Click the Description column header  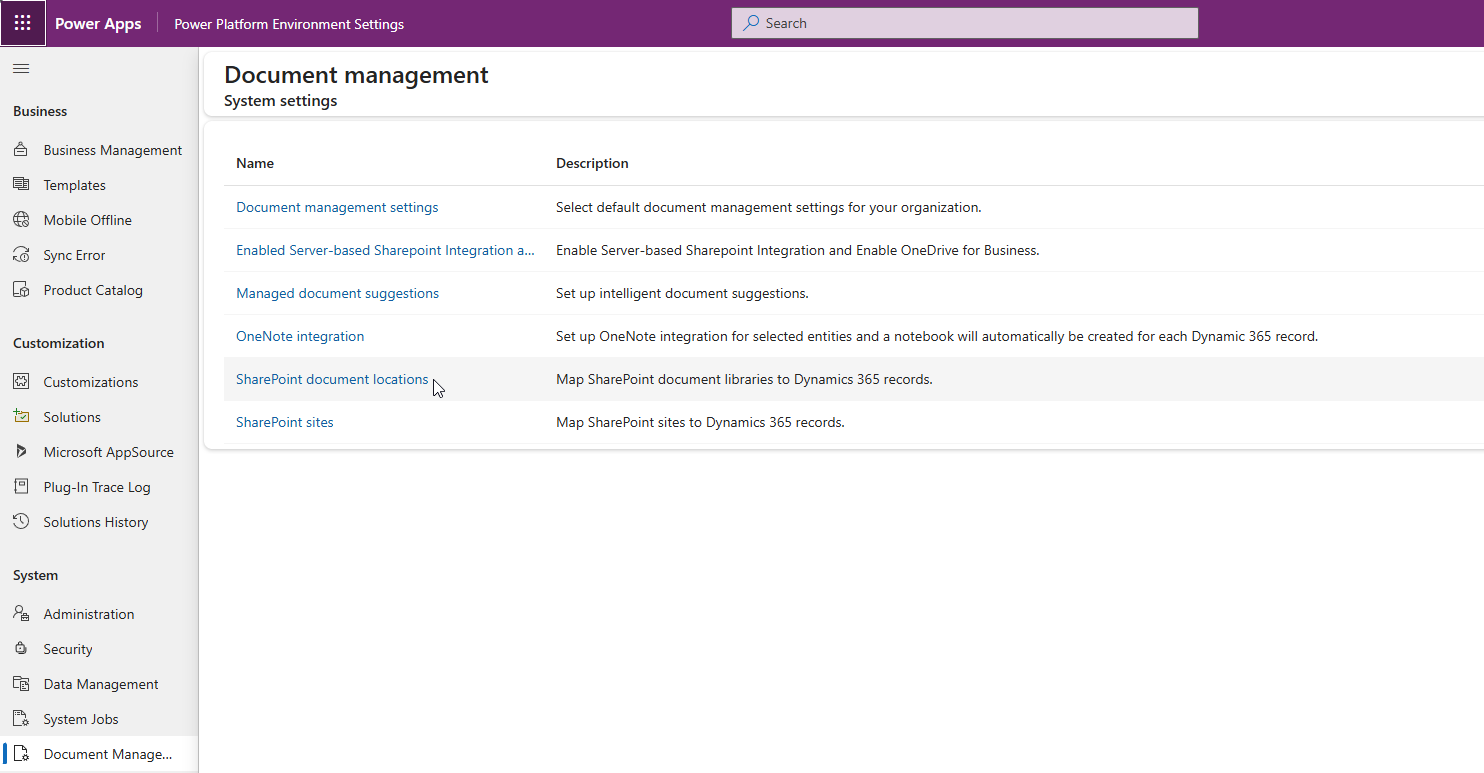pyautogui.click(x=592, y=163)
